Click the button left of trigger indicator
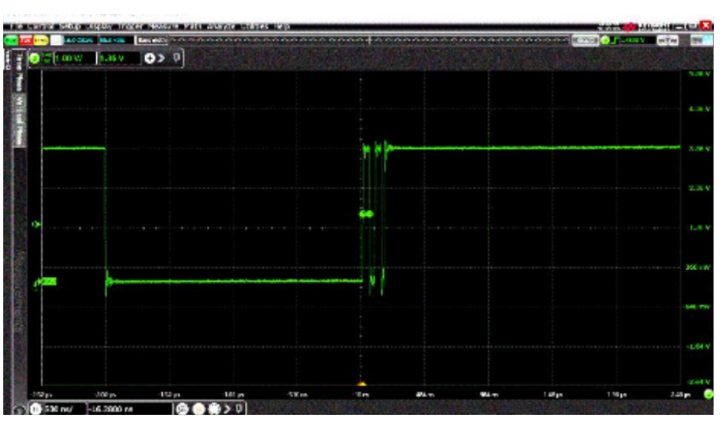Screen dimensions: 724x425 click(585, 41)
